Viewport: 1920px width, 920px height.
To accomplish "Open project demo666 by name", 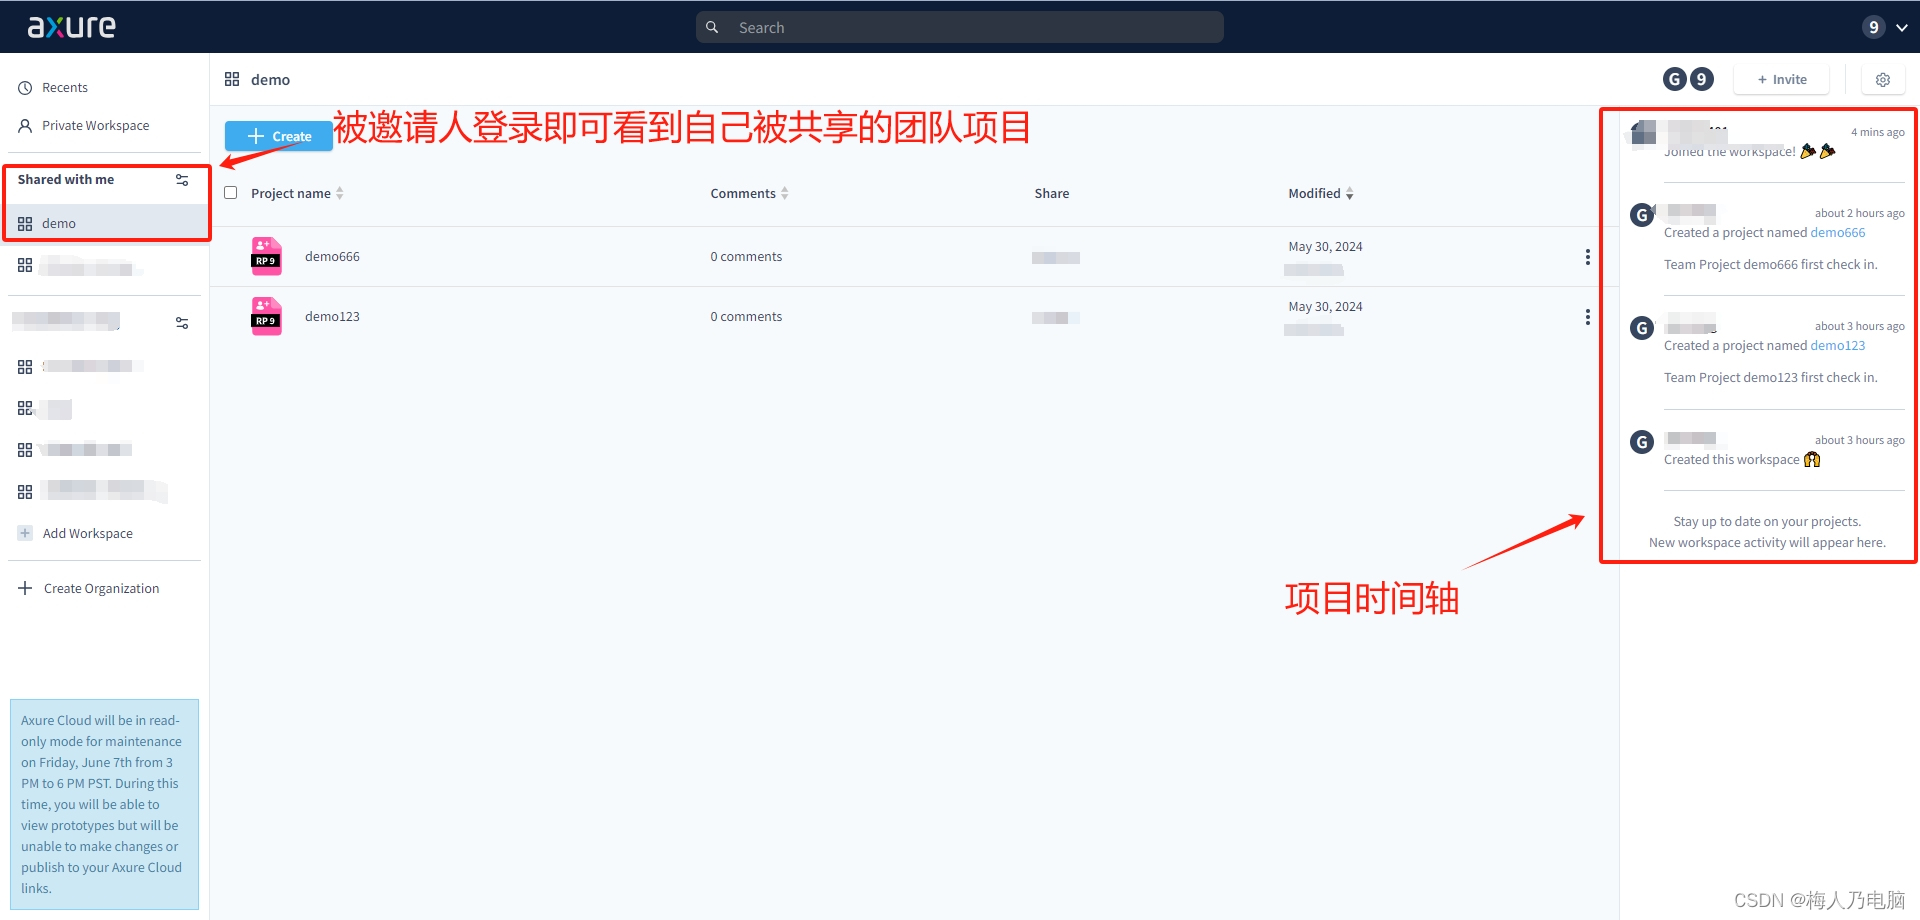I will tap(332, 256).
